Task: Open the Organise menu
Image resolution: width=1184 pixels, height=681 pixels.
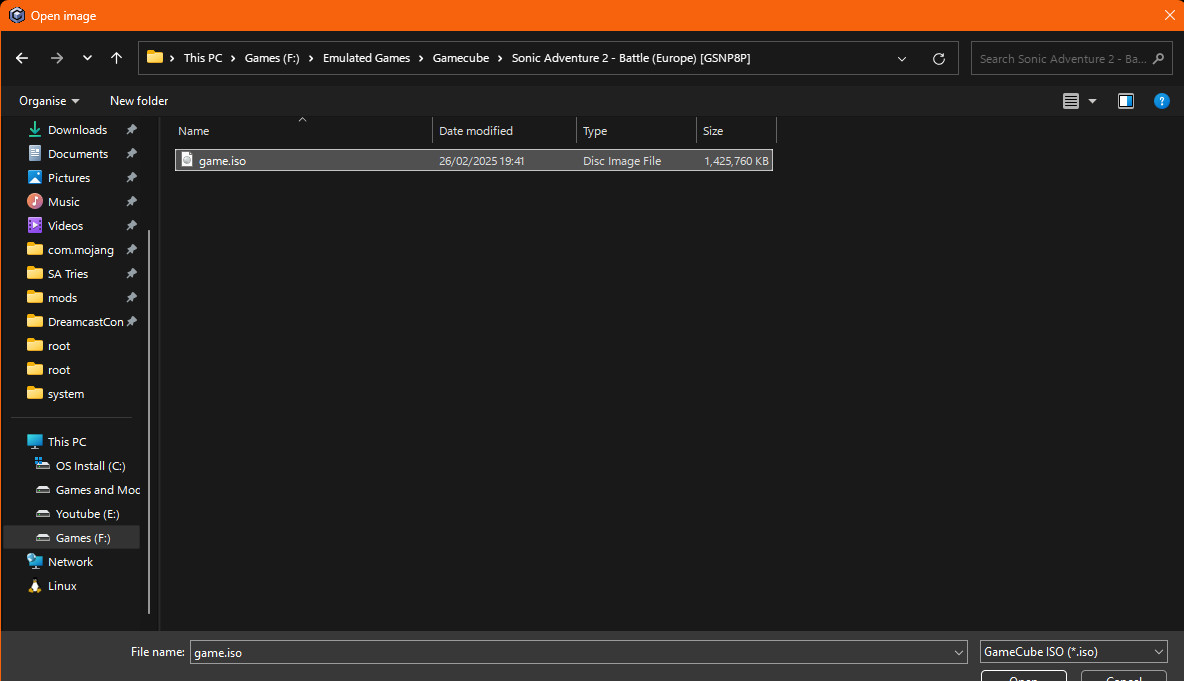Action: tap(49, 101)
